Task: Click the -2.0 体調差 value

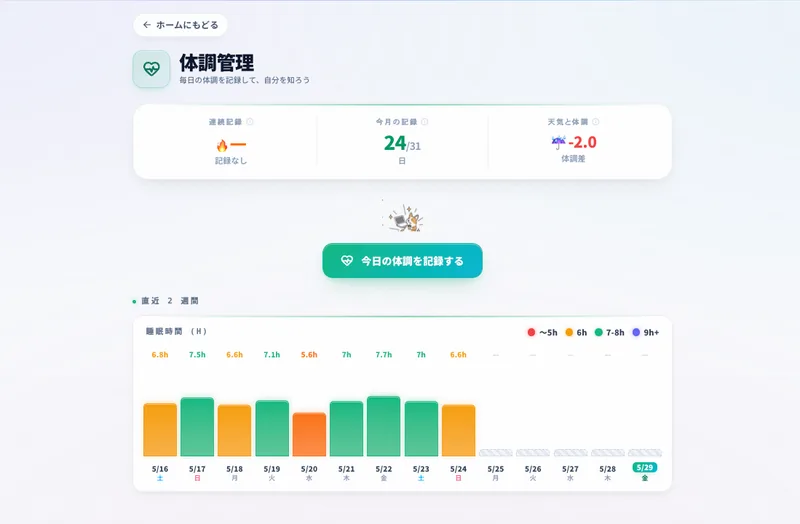Action: [x=582, y=142]
